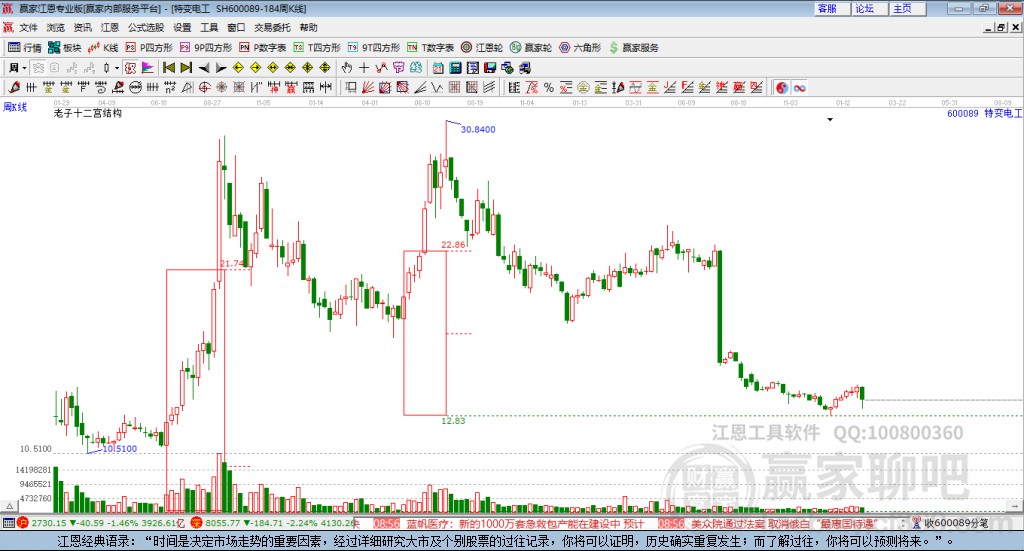Click the 节 solar-term icon
Screen dimensions: 1024x551
coord(398,68)
